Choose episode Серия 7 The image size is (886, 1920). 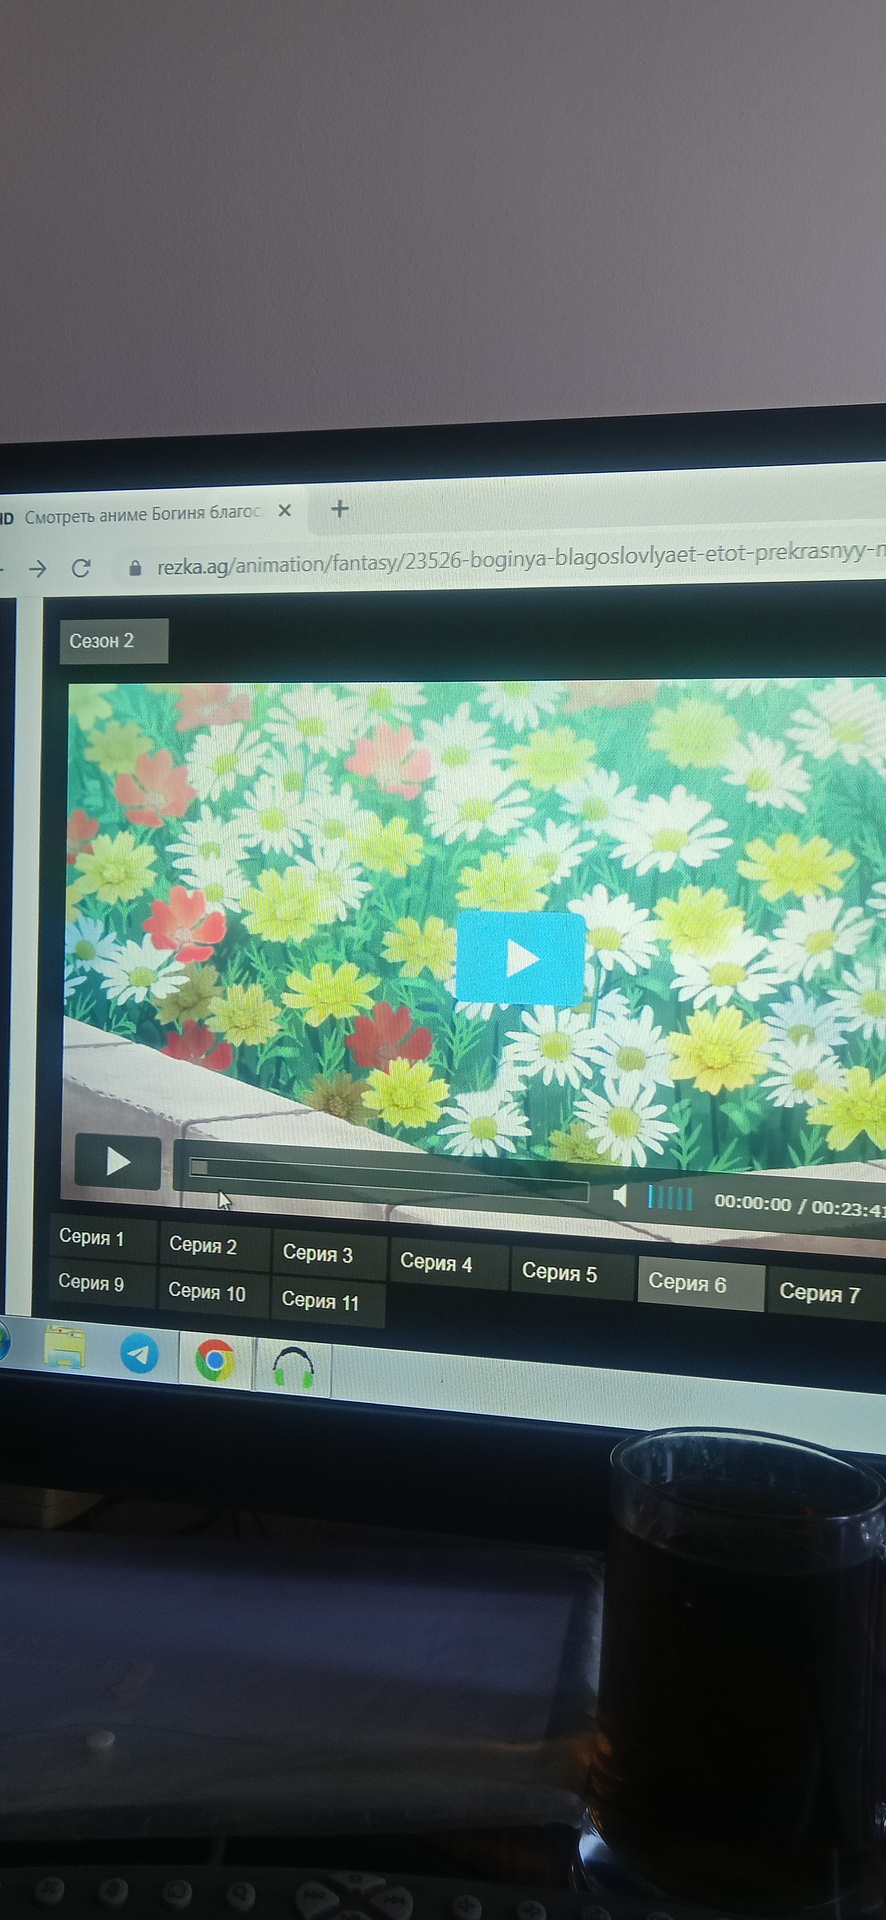click(819, 1293)
